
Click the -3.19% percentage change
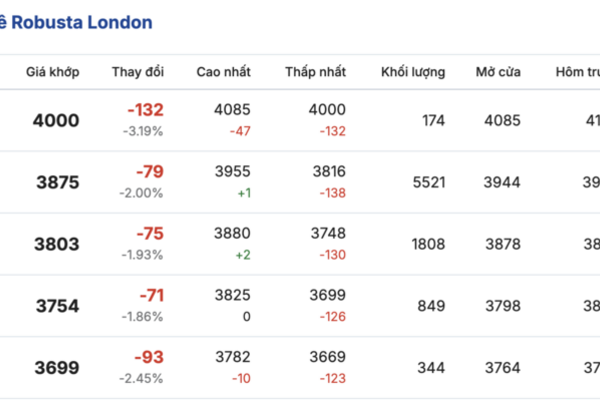[x=143, y=131]
